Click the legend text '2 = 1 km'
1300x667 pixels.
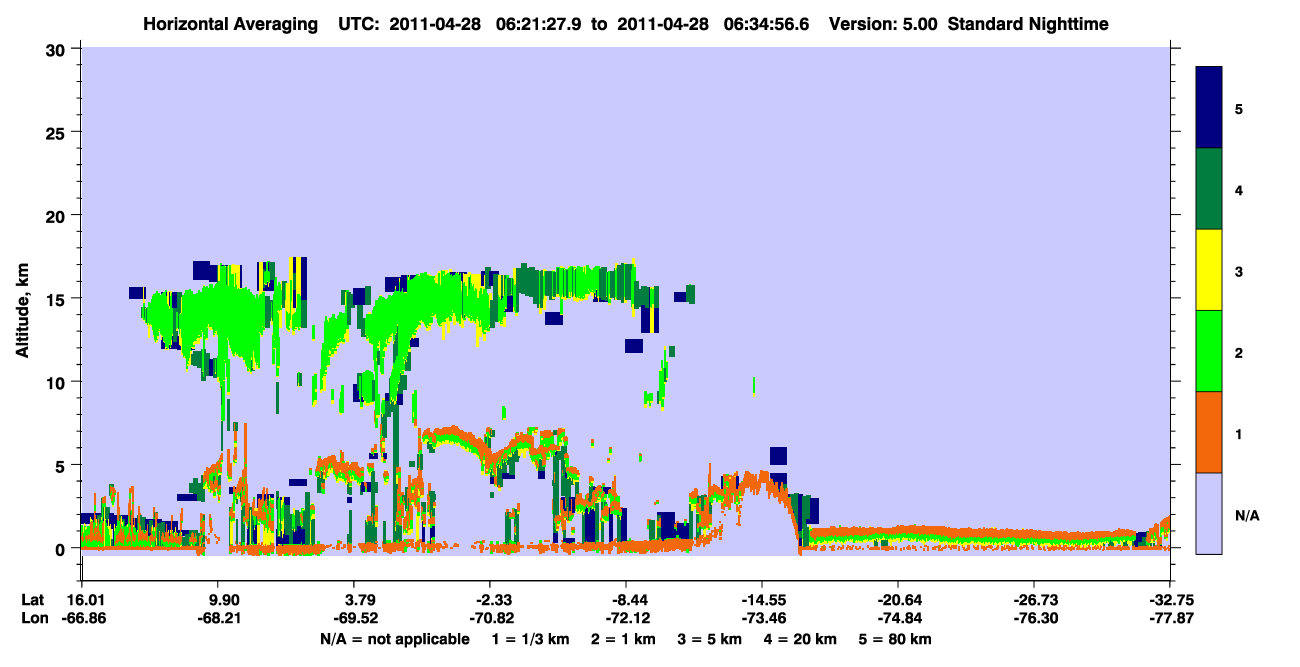(x=623, y=639)
